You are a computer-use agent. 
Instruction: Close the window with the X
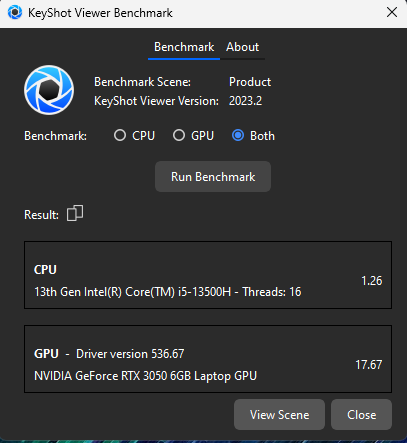point(392,12)
